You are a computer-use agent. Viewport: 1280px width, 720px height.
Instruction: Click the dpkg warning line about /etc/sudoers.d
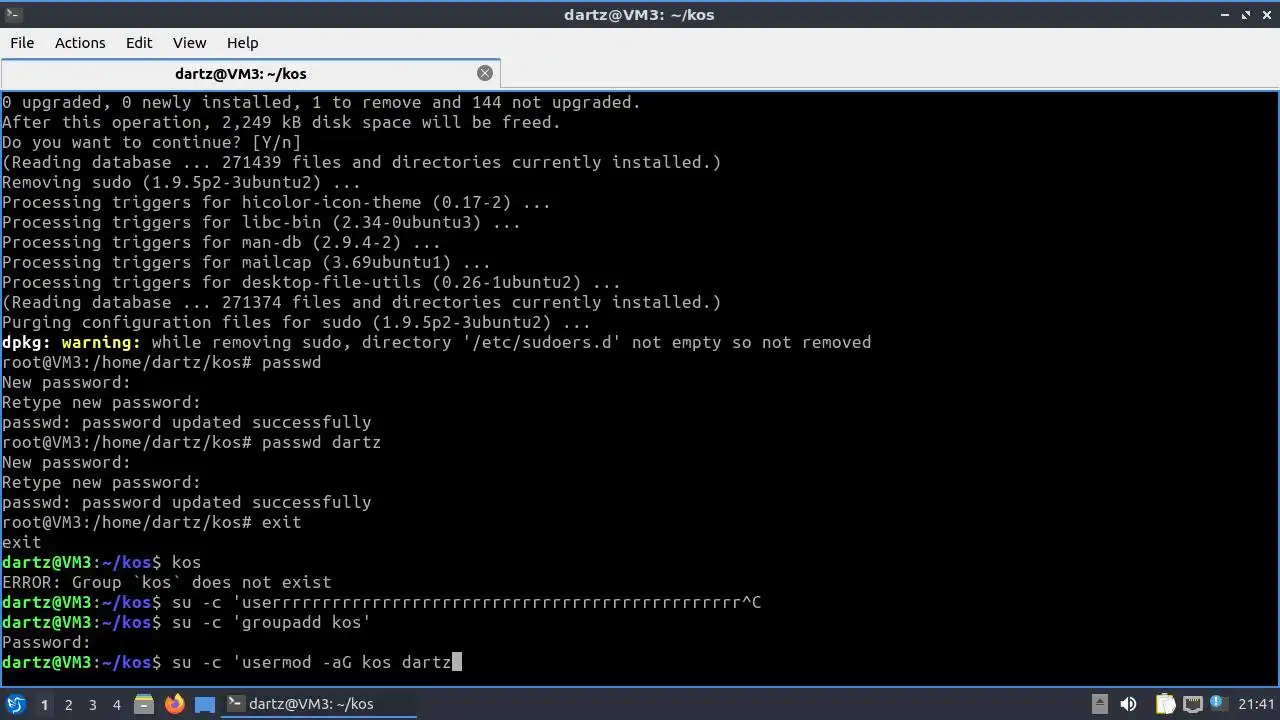[436, 342]
